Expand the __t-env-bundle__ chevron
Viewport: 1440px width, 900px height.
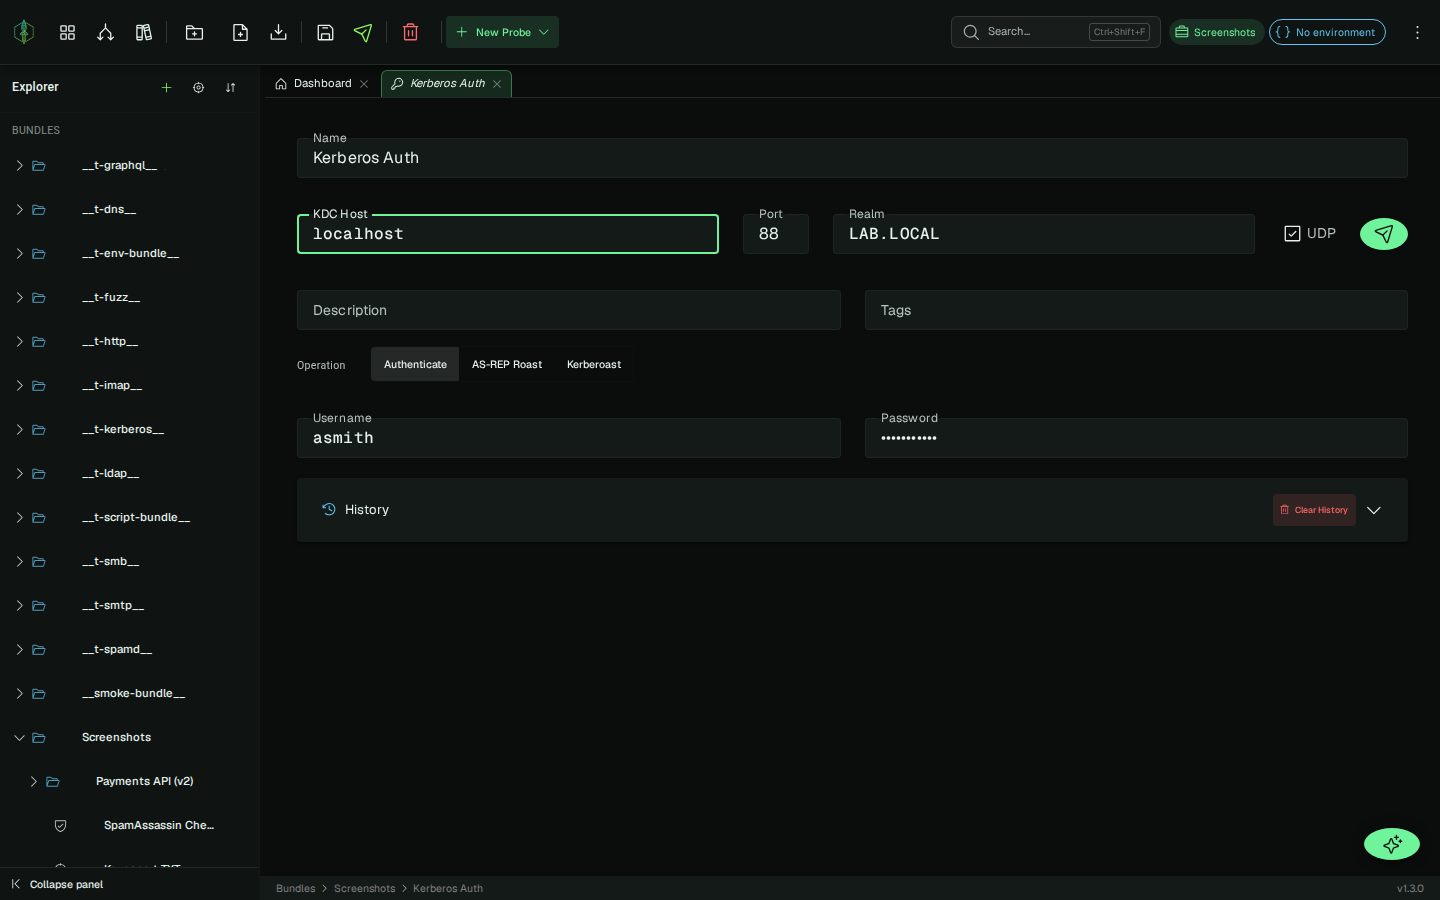click(x=19, y=253)
